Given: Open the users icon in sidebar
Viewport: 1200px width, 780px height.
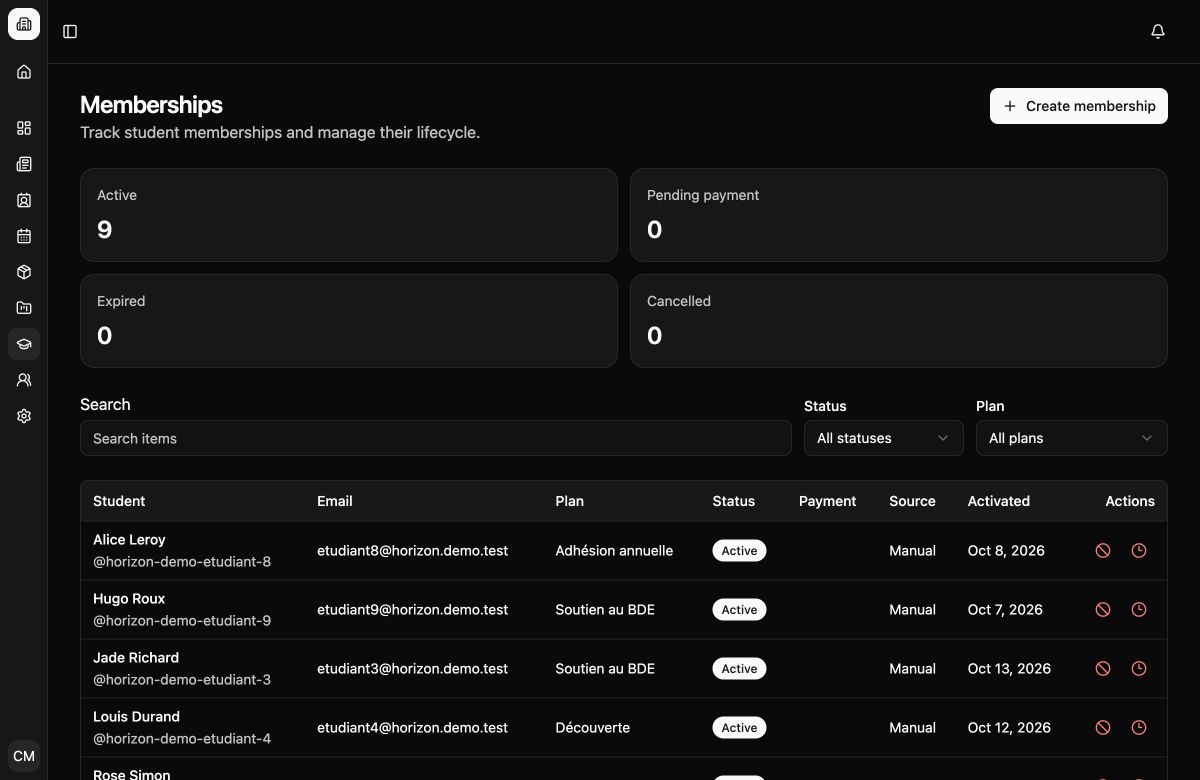Looking at the screenshot, I should [x=24, y=380].
